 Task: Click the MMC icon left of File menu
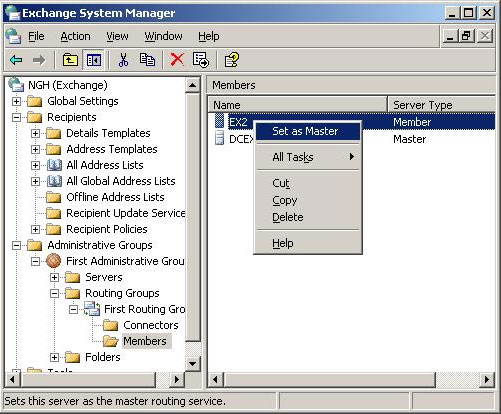pyautogui.click(x=13, y=36)
